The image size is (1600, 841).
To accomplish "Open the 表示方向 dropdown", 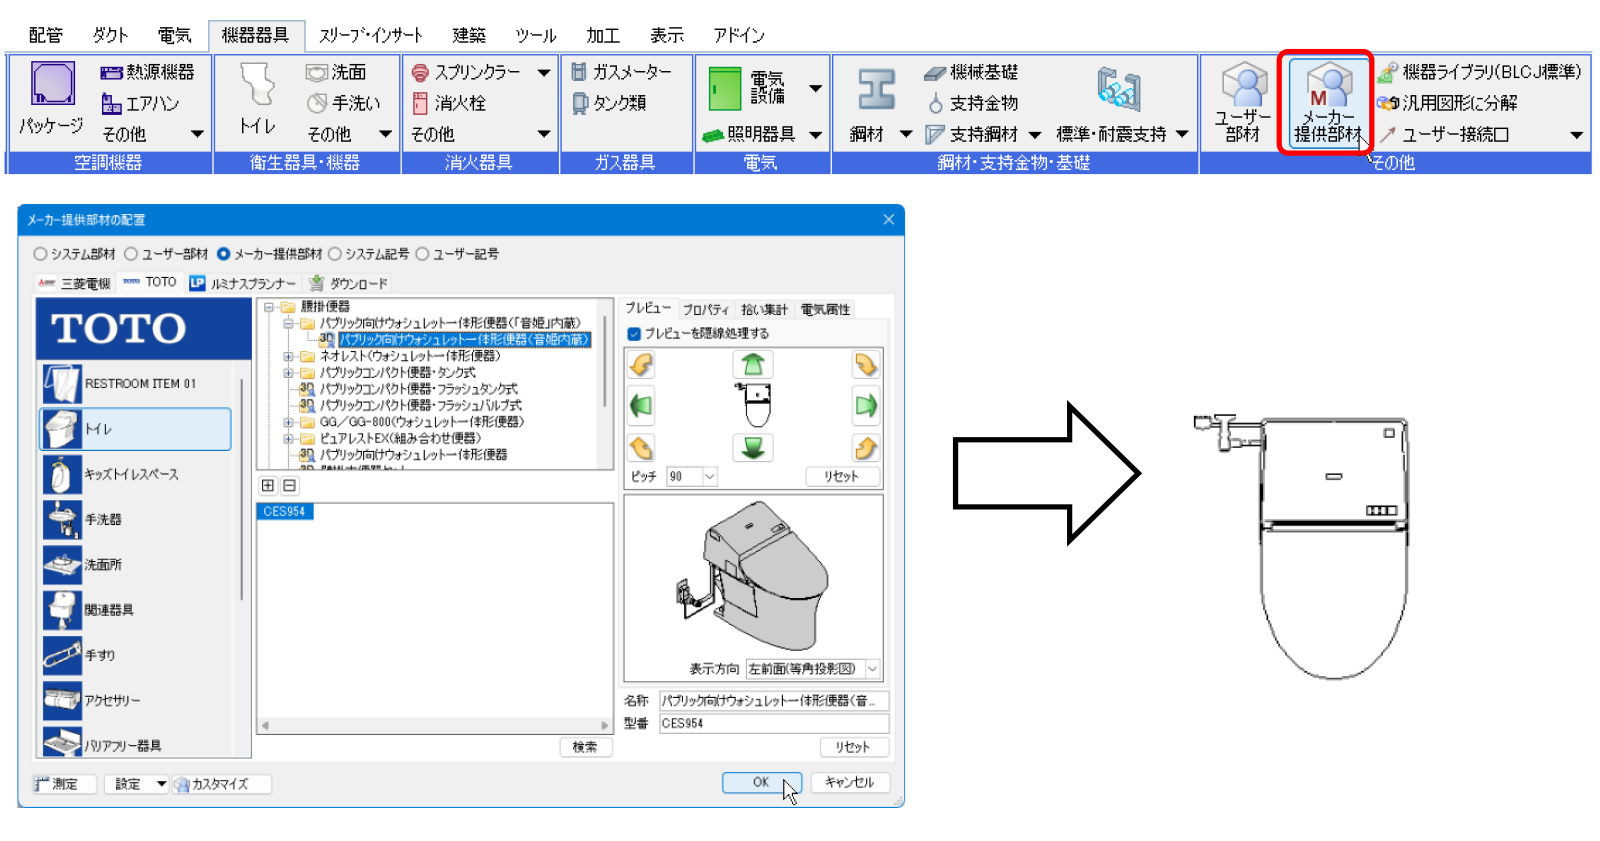I will coord(872,669).
